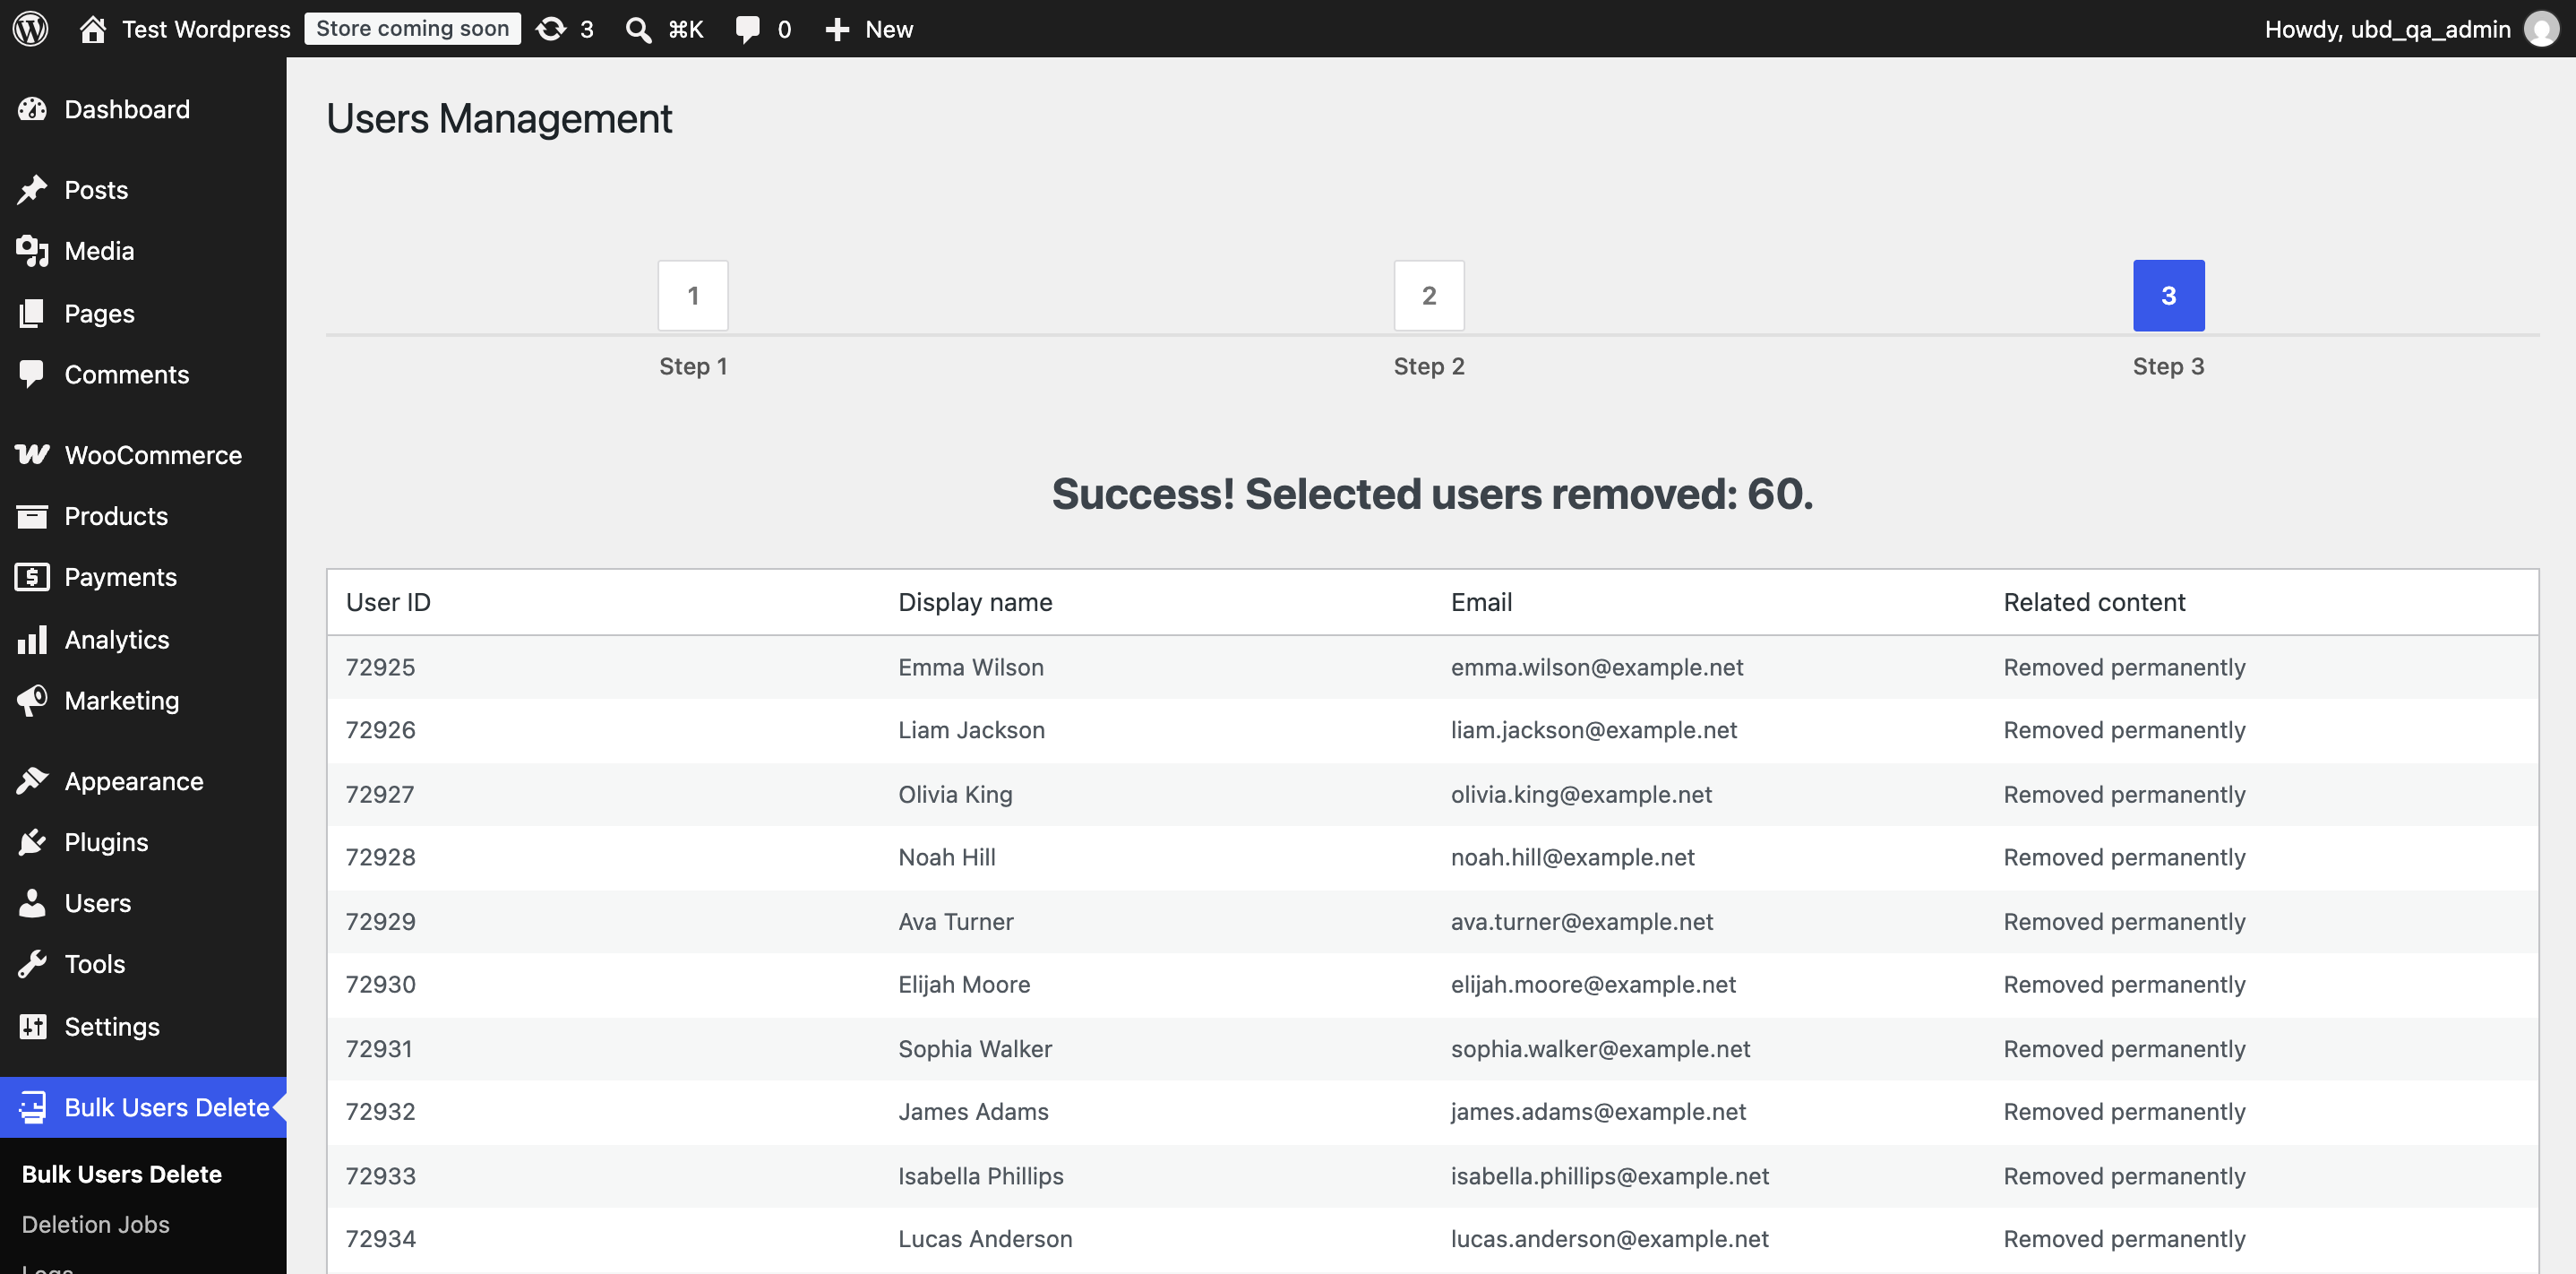This screenshot has width=2576, height=1274.
Task: Click the Payments dollar icon
Action: pos(32,577)
